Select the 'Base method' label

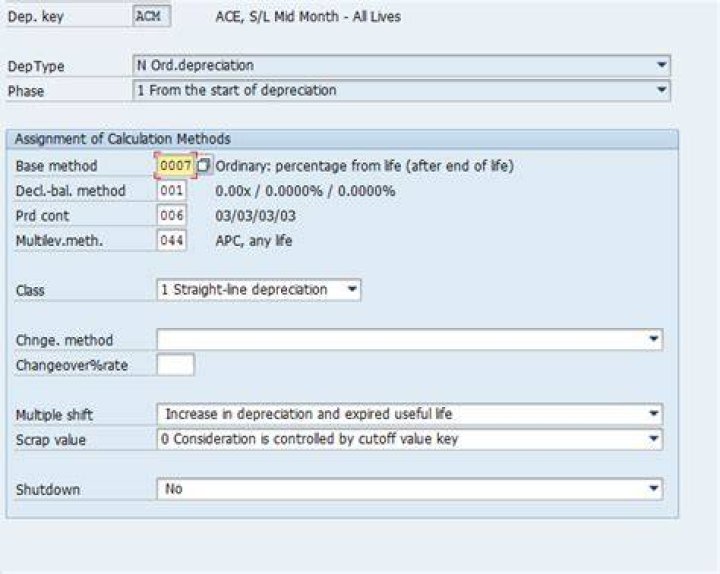coord(56,166)
